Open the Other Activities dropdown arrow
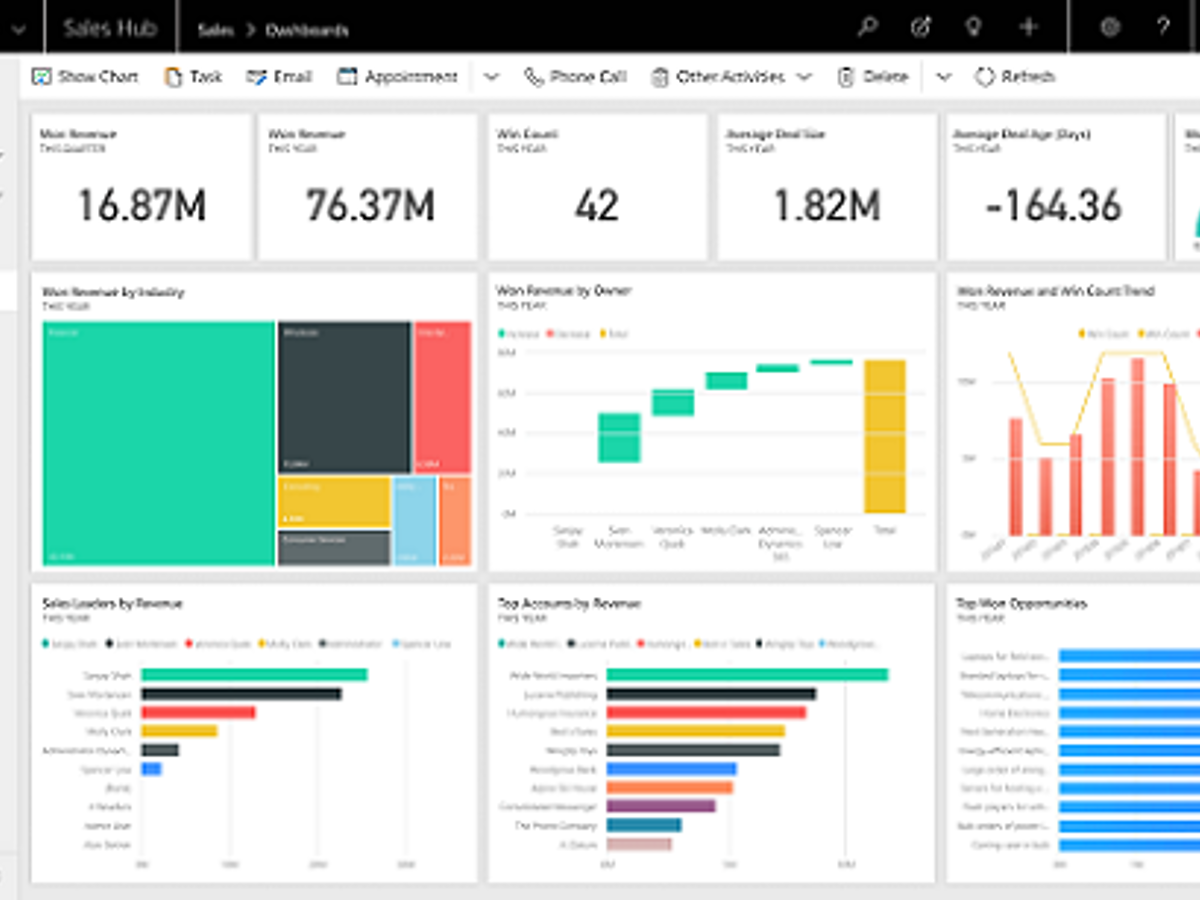Screen dimensions: 1200x900 tap(804, 77)
